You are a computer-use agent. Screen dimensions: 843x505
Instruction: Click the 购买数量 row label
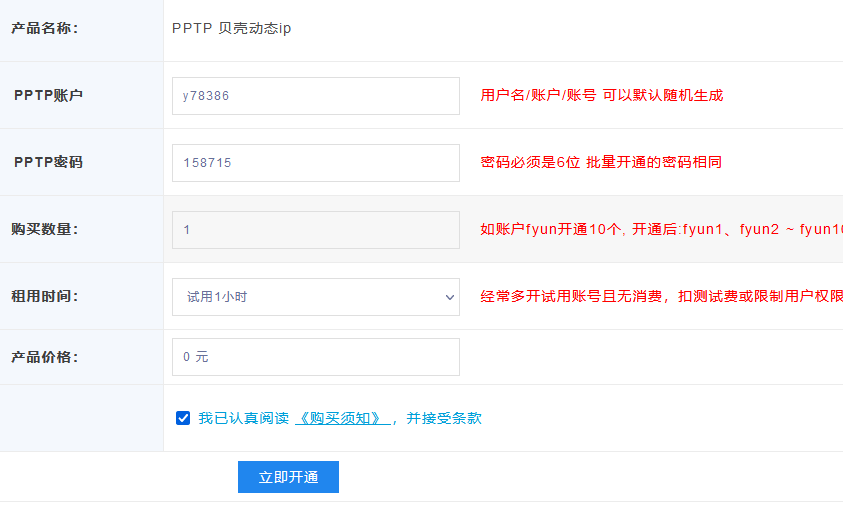click(45, 229)
